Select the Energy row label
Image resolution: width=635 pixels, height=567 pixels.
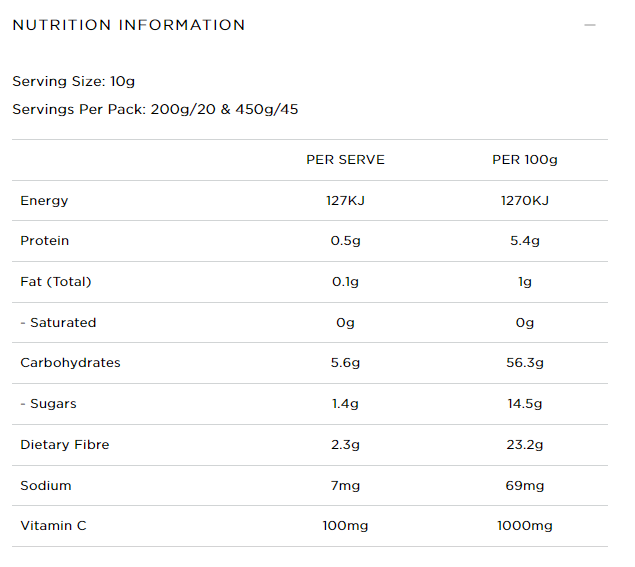pos(44,201)
